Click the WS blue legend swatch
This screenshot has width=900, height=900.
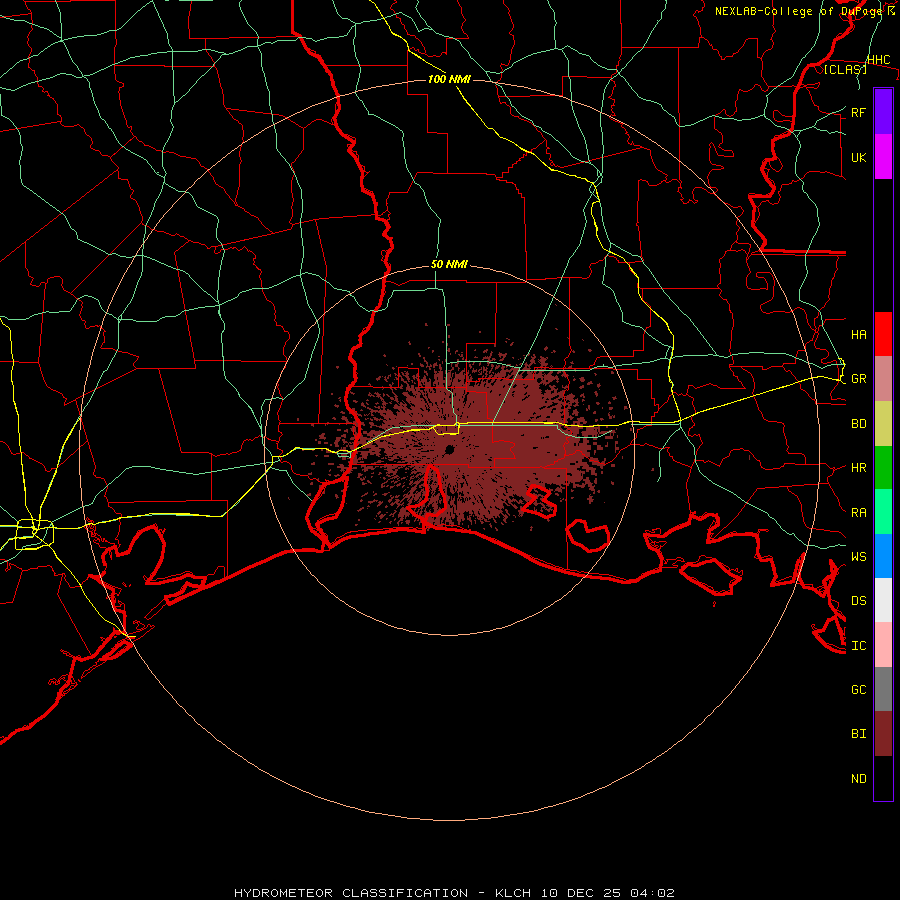pyautogui.click(x=883, y=556)
